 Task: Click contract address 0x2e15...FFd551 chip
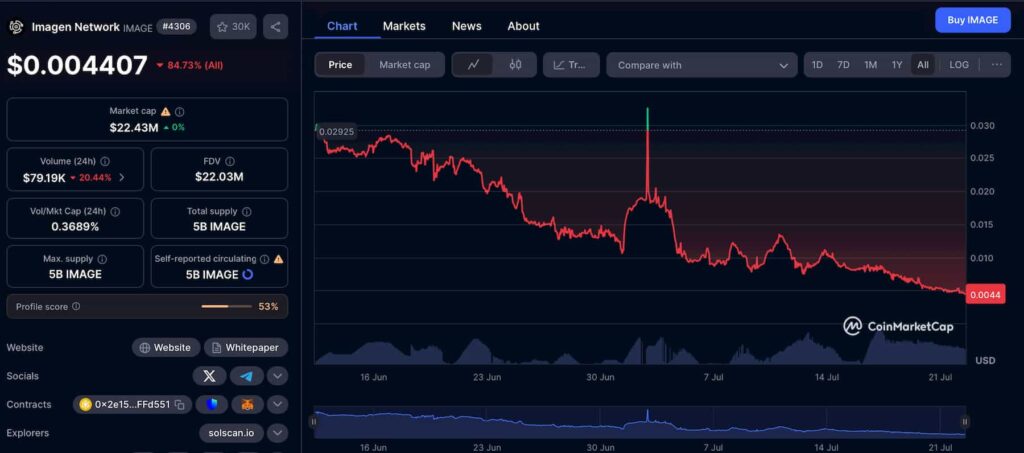point(132,405)
